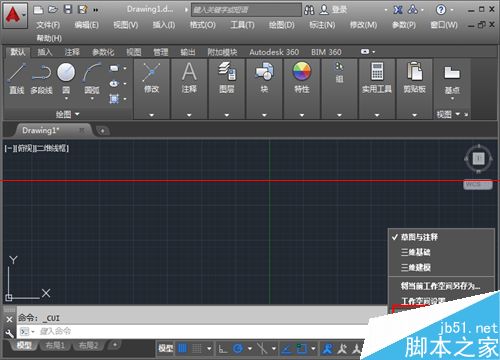The image size is (500, 360).
Task: Toggle the 模型 model space status button
Action: click(166, 349)
